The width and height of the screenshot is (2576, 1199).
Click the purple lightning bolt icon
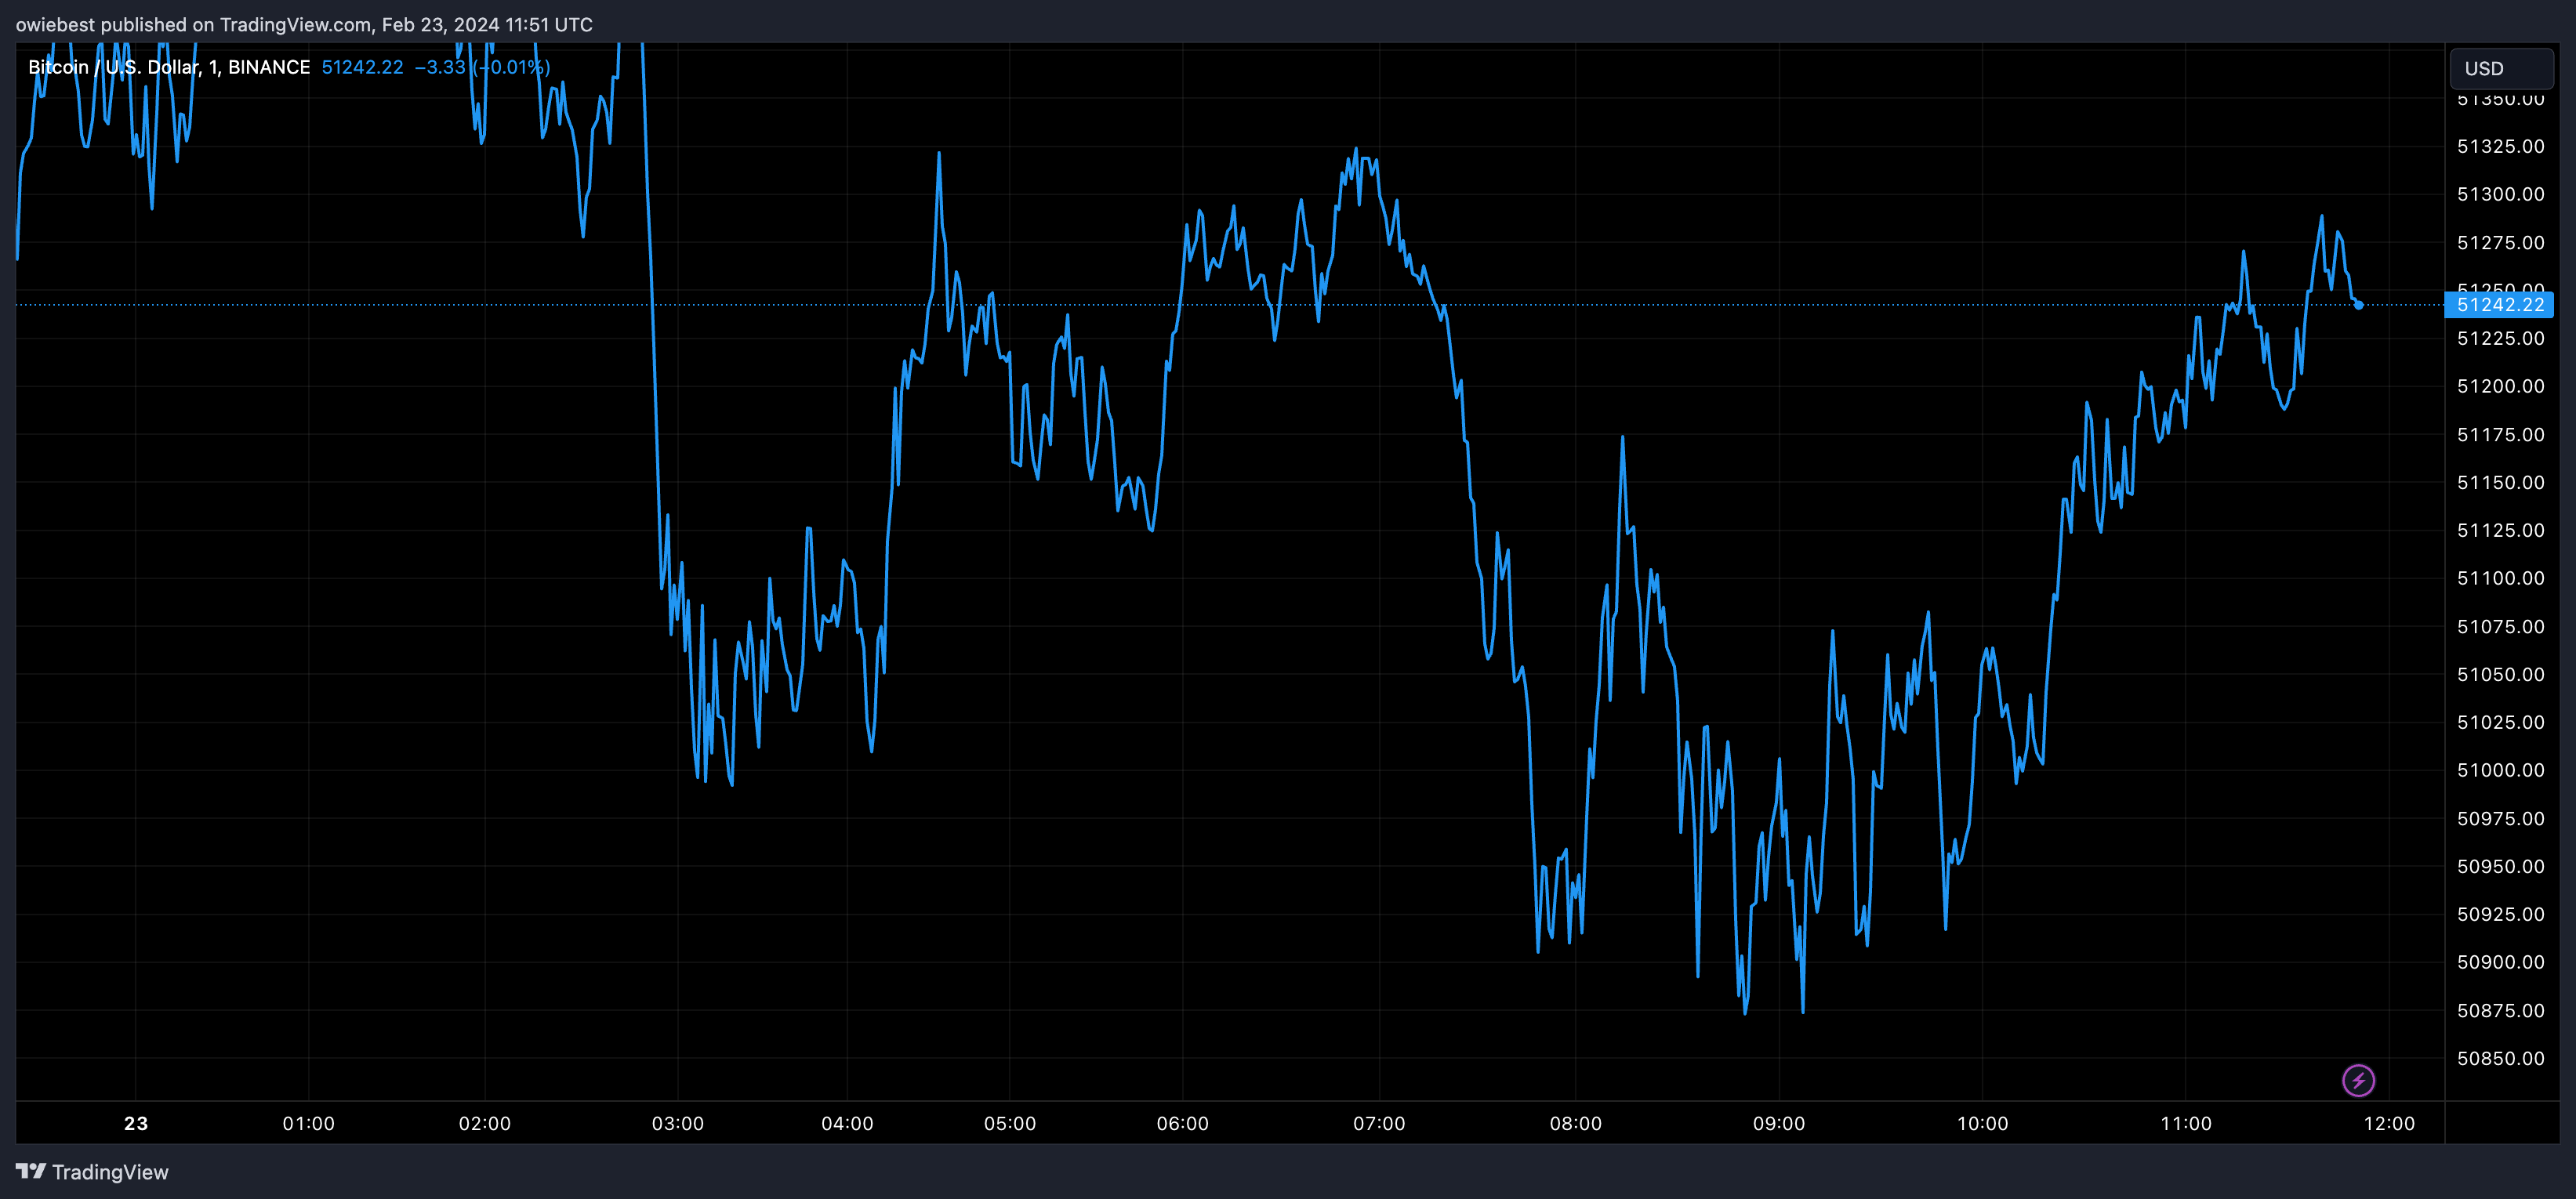click(2358, 1080)
